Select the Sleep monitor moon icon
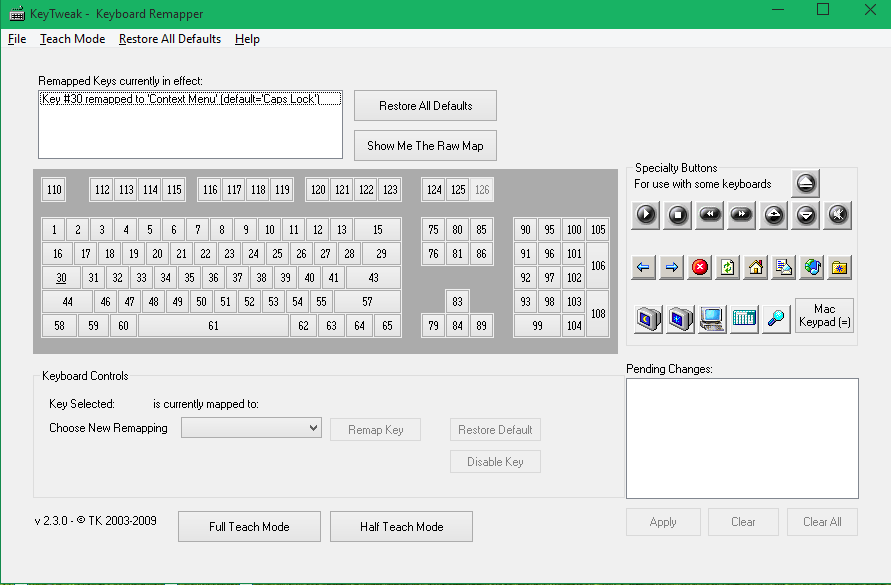 click(648, 319)
